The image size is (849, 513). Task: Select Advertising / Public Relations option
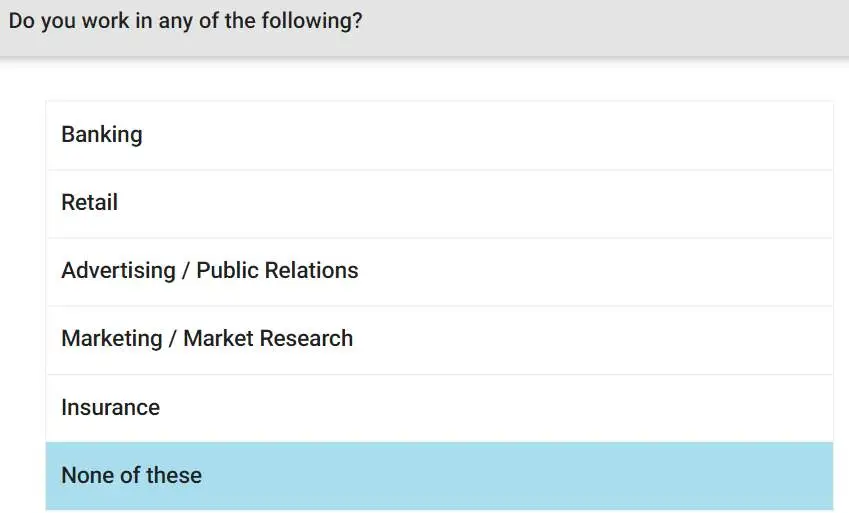[439, 272]
